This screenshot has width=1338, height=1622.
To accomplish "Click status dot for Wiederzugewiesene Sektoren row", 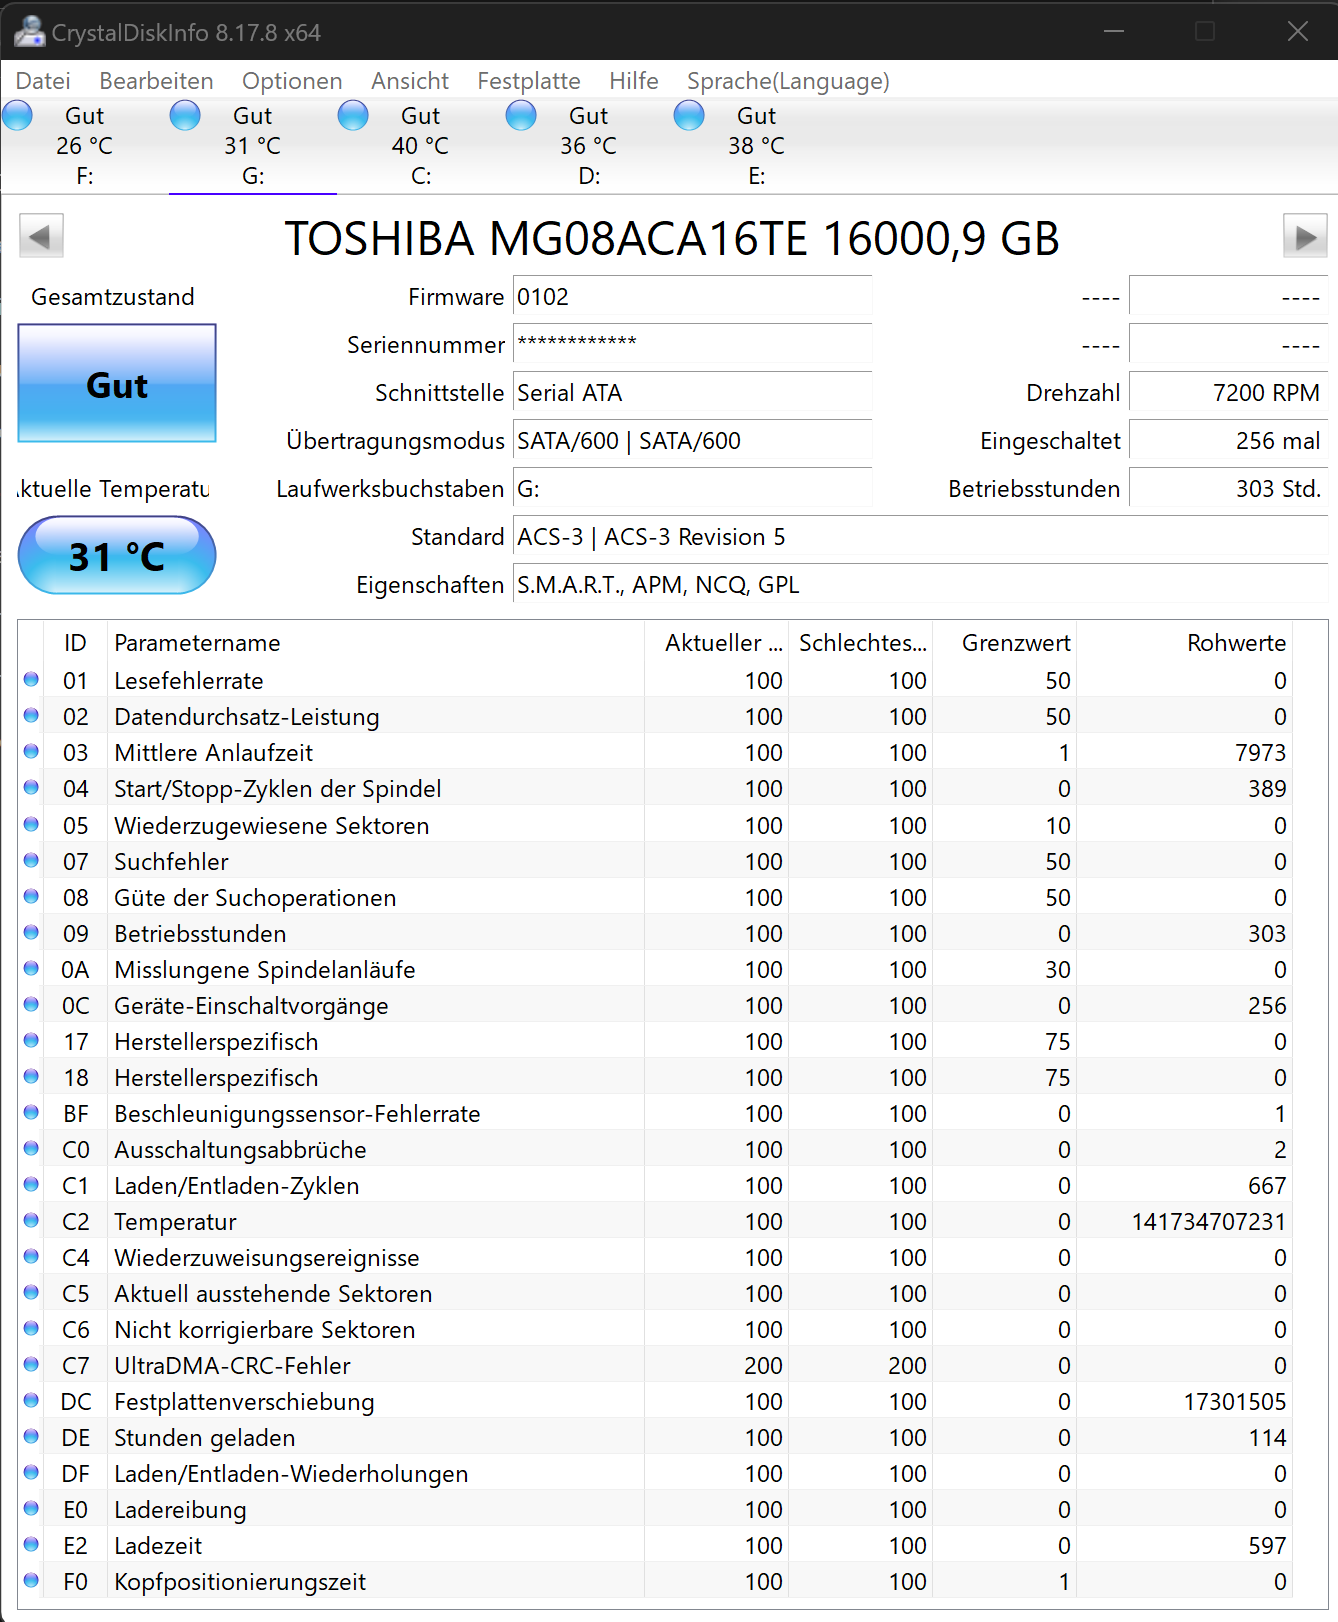I will tap(31, 824).
